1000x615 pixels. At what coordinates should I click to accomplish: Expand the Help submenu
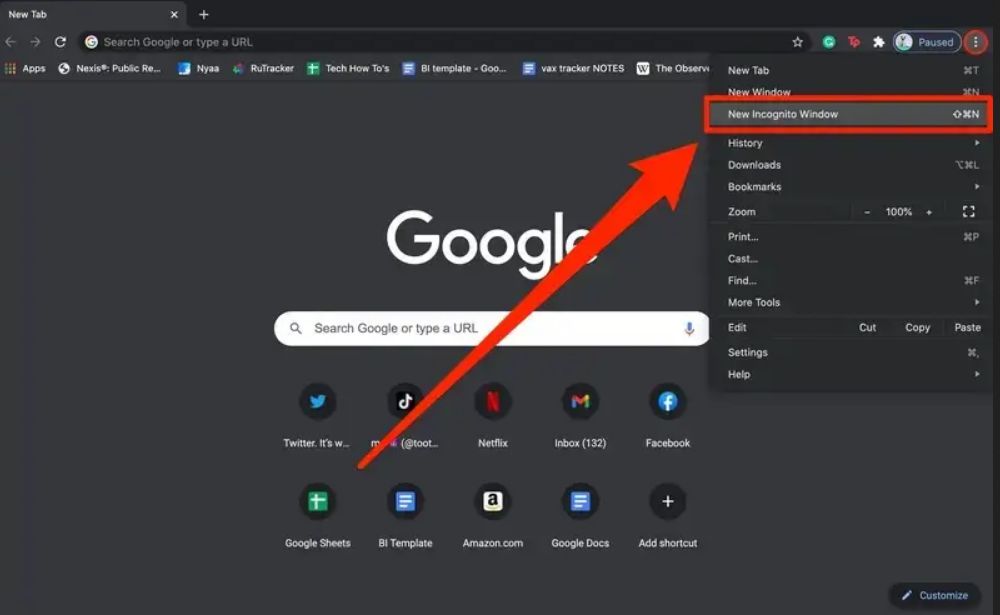tap(852, 374)
